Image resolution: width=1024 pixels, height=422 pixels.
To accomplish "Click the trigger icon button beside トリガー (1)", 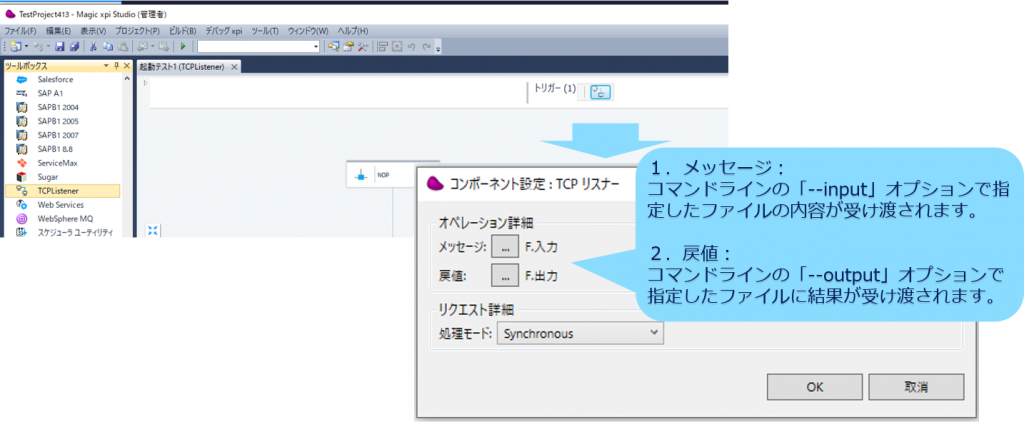I will coord(600,92).
